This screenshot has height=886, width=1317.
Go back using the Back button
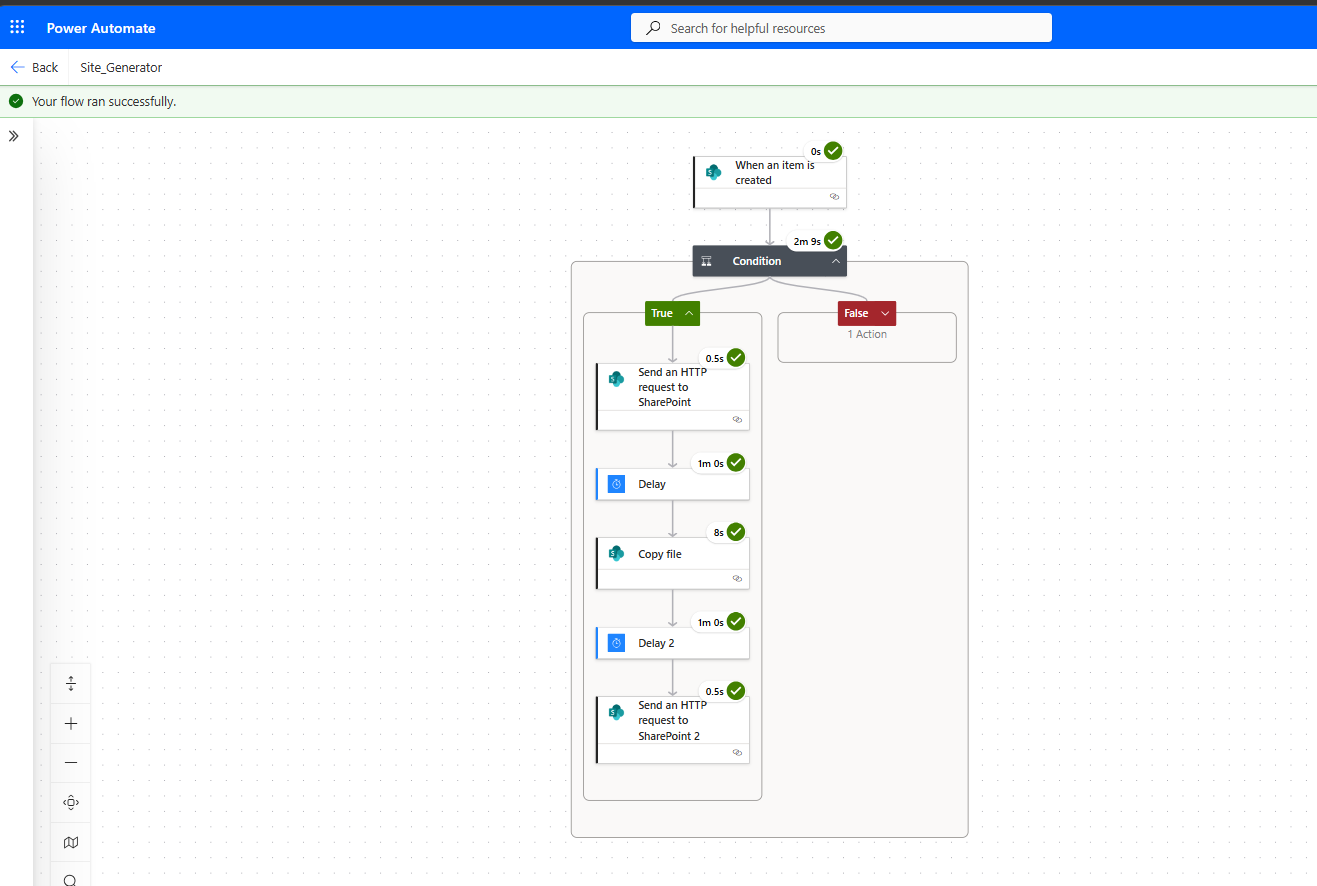coord(34,67)
